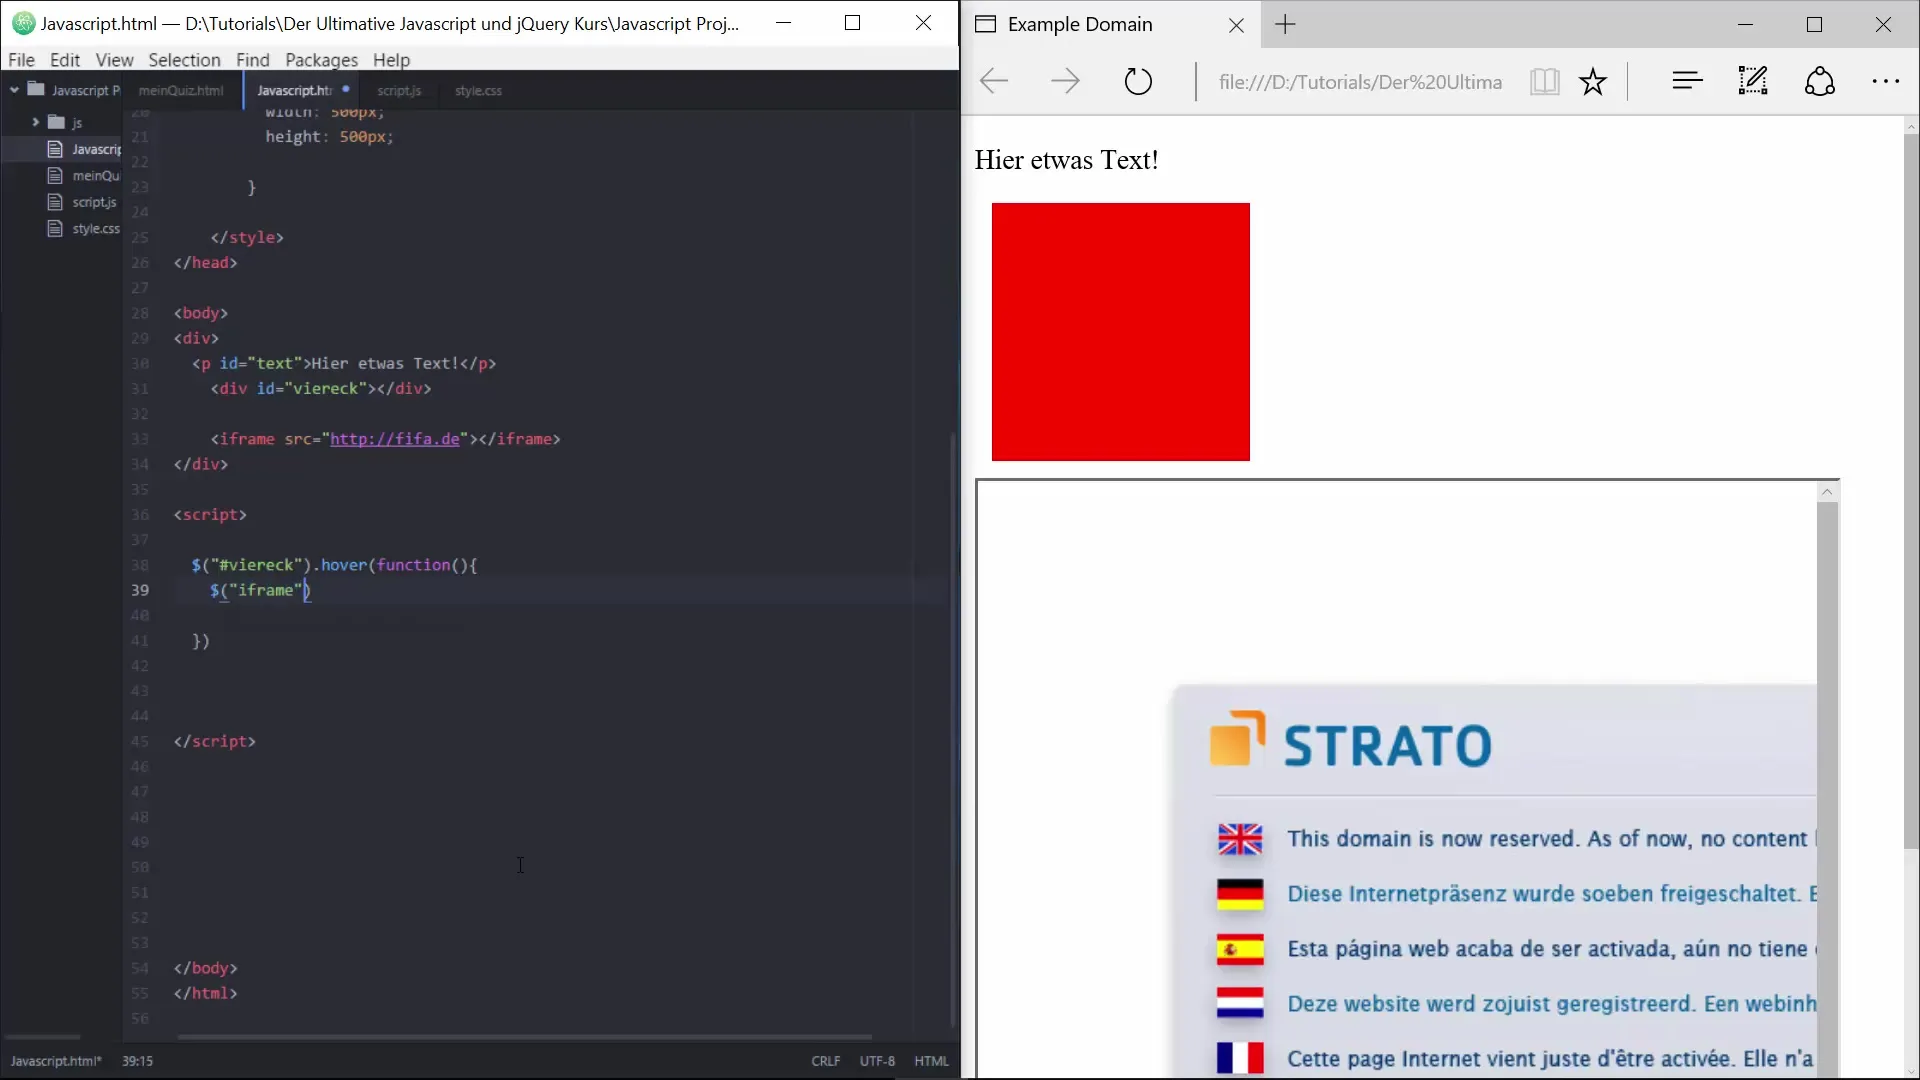Open Edge more options ellipsis menu
Screen dimensions: 1920x1080
[1885, 81]
